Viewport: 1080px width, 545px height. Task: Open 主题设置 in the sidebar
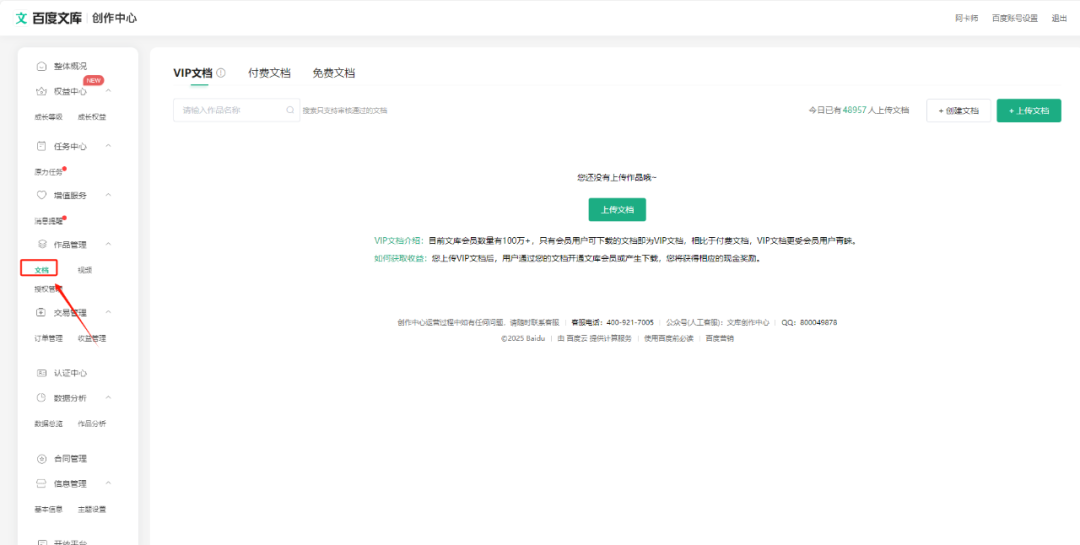(x=92, y=509)
